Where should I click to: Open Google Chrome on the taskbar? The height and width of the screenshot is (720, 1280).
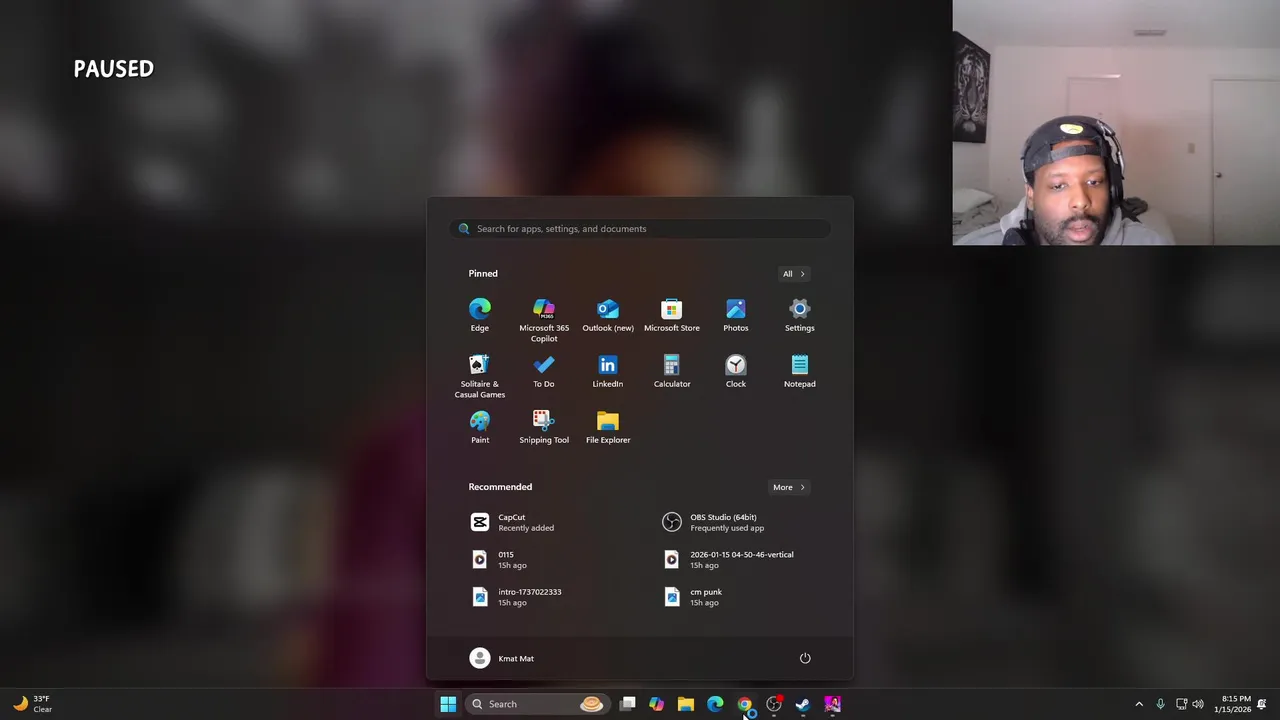744,704
